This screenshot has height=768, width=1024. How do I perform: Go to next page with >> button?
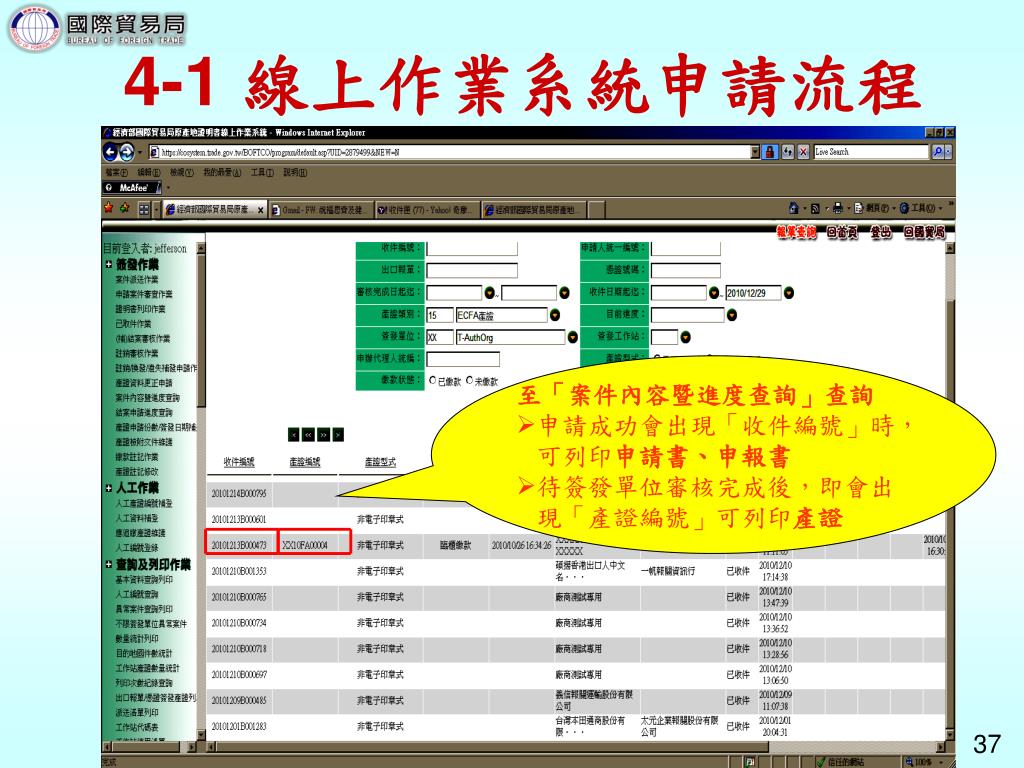[323, 435]
